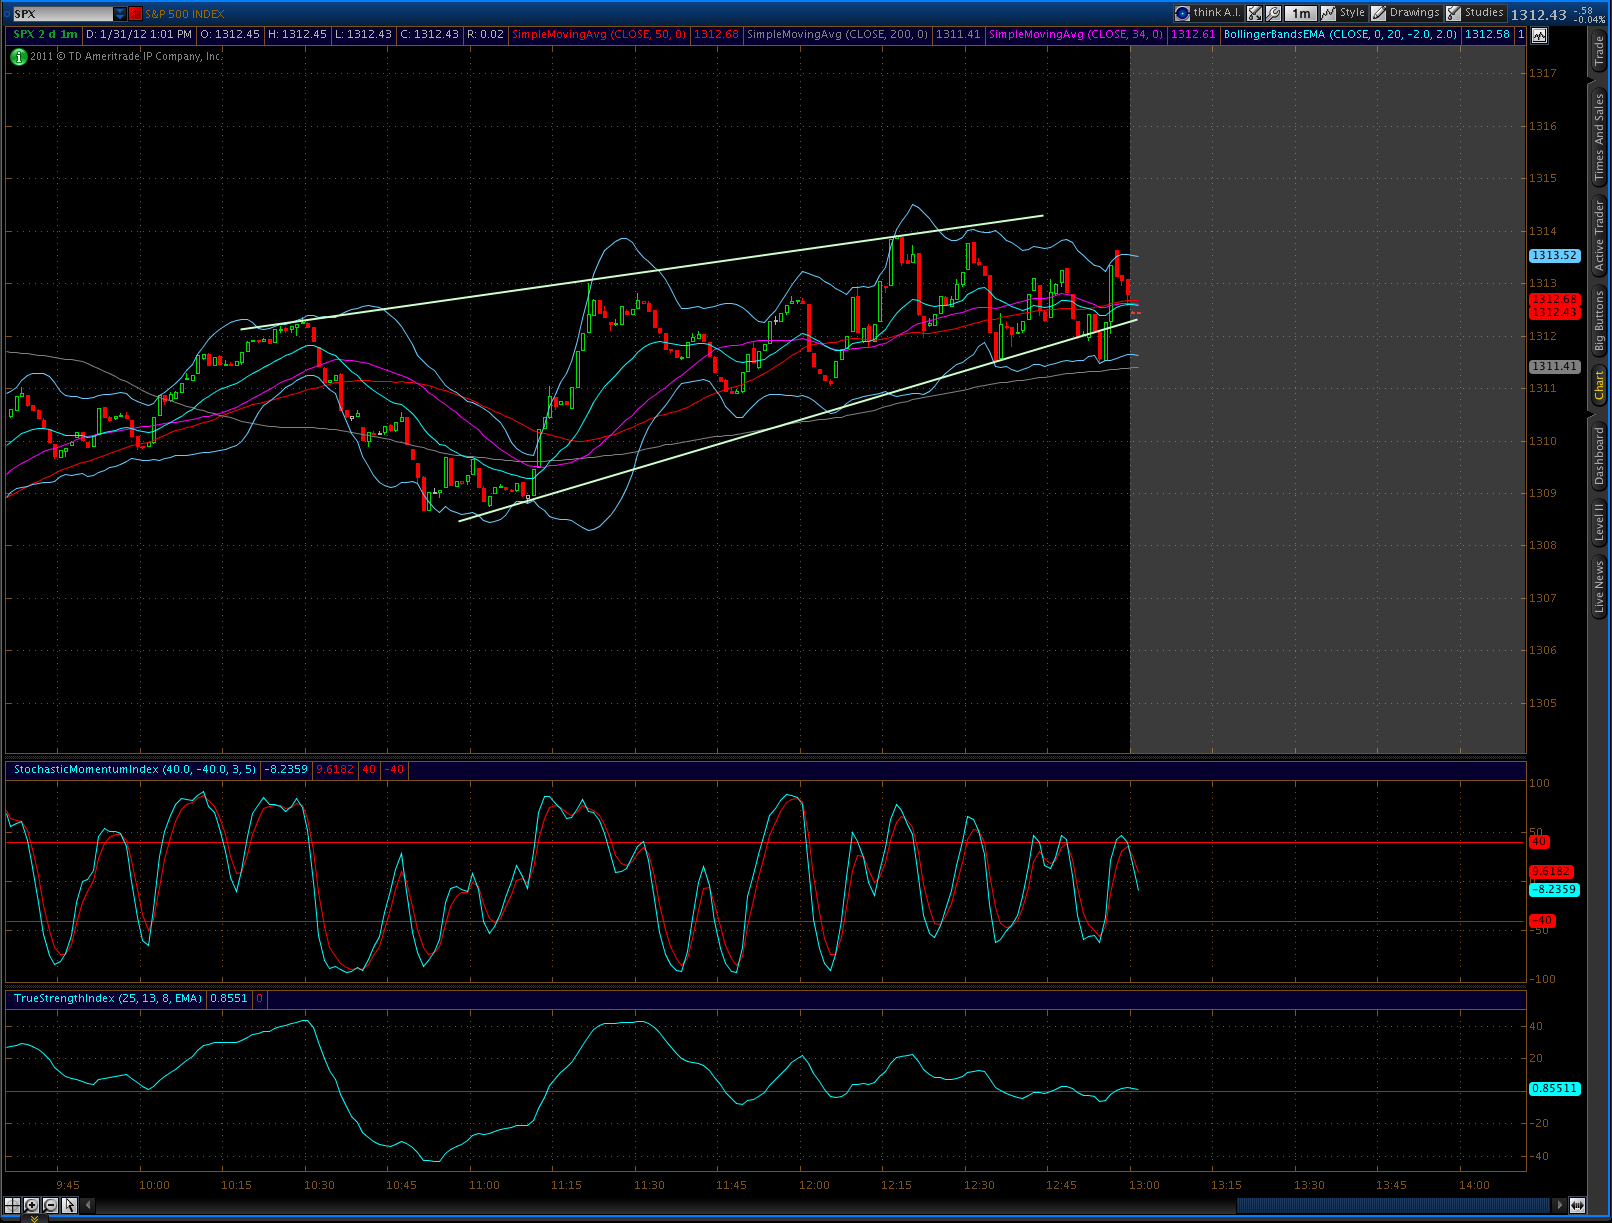Click the 1311.41 gray price bubble

coord(1554,367)
